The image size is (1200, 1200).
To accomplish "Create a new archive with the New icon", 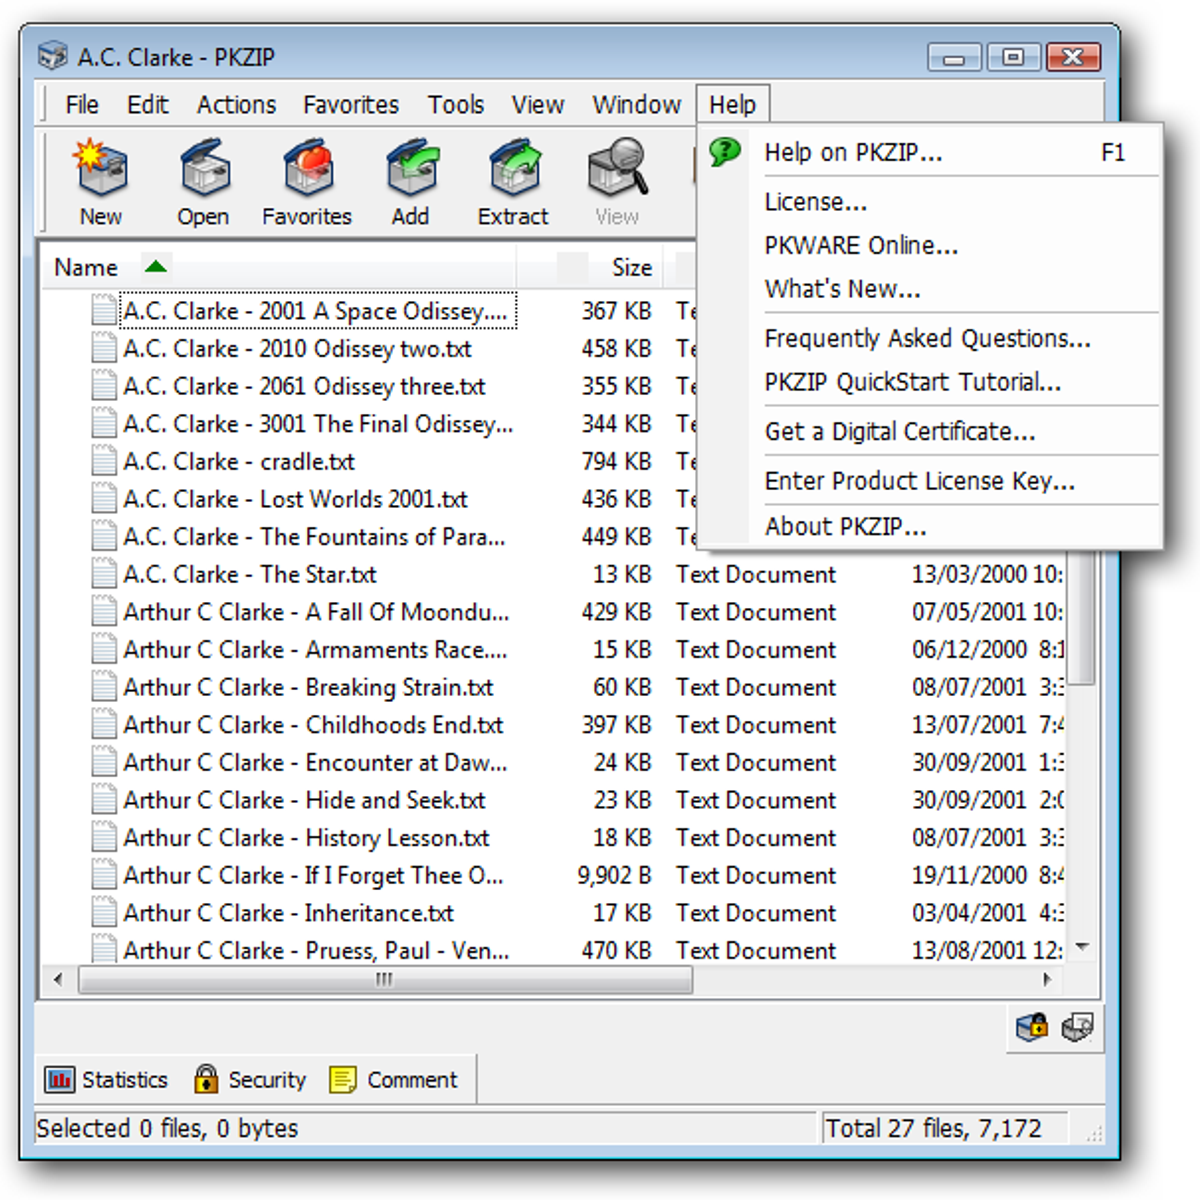I will (99, 180).
